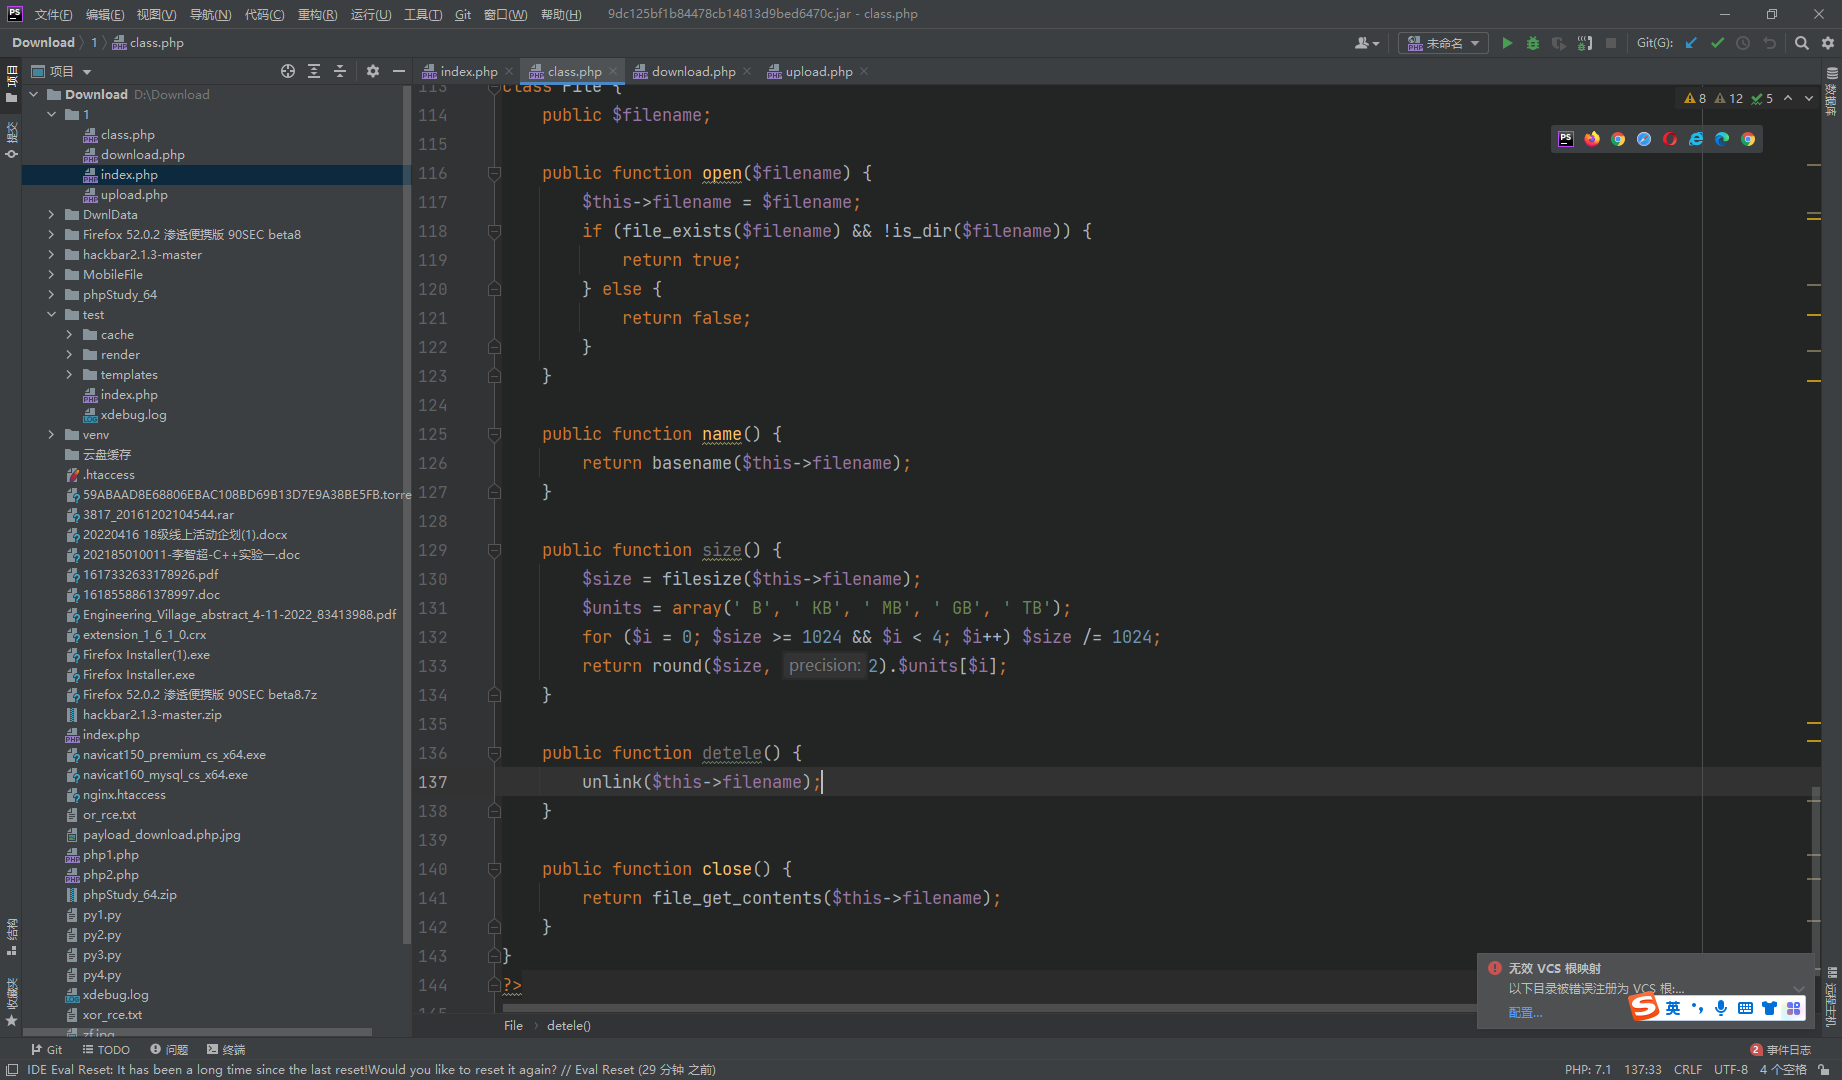Viewport: 1842px width, 1080px height.
Task: Open IDE settings gear in toolbar
Action: point(1828,43)
